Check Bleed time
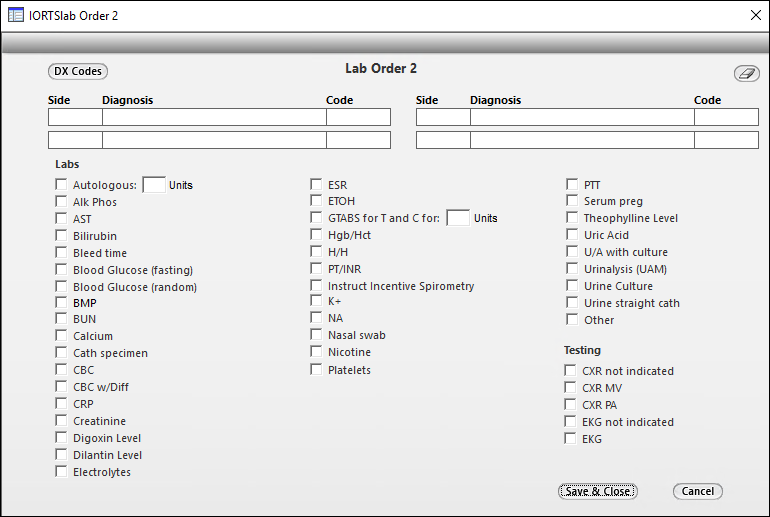This screenshot has width=770, height=517. (61, 252)
